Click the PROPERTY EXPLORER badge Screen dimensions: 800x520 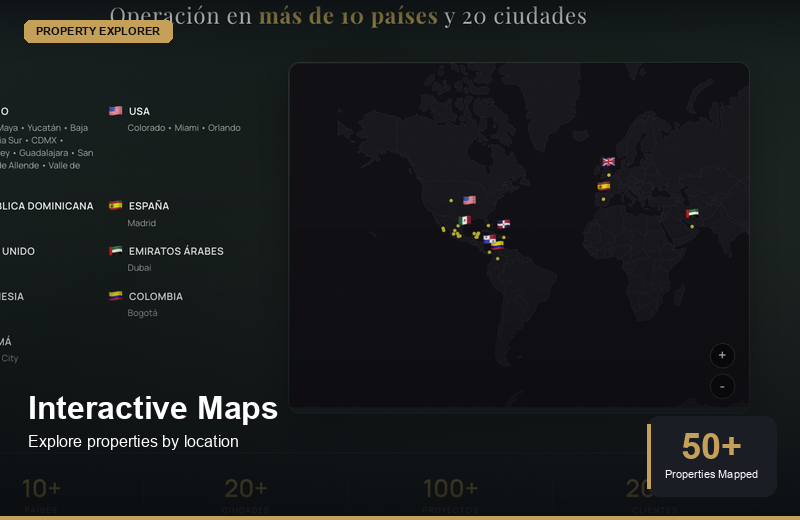98,31
